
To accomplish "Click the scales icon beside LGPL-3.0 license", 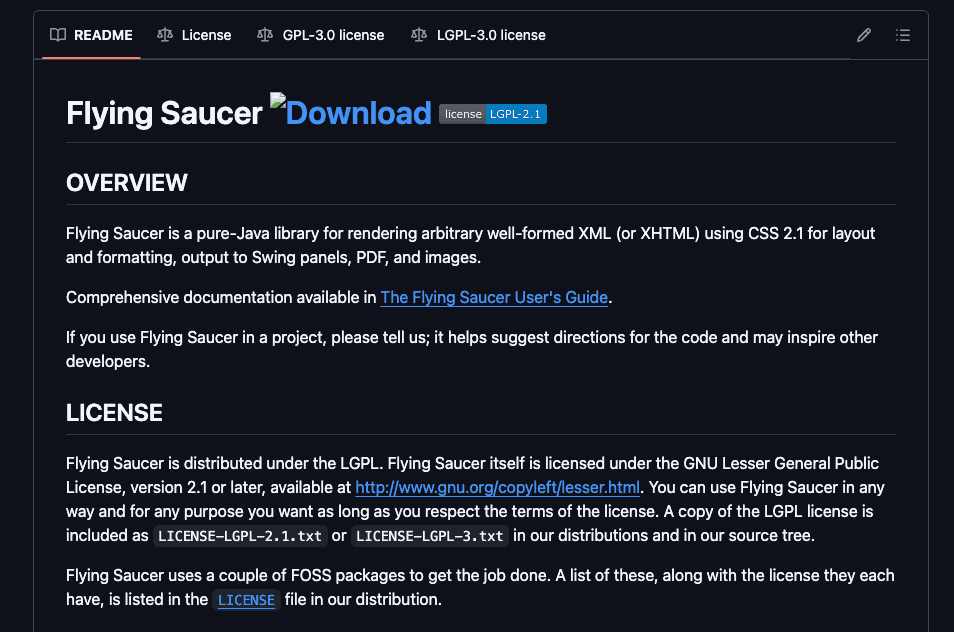I will tap(419, 35).
